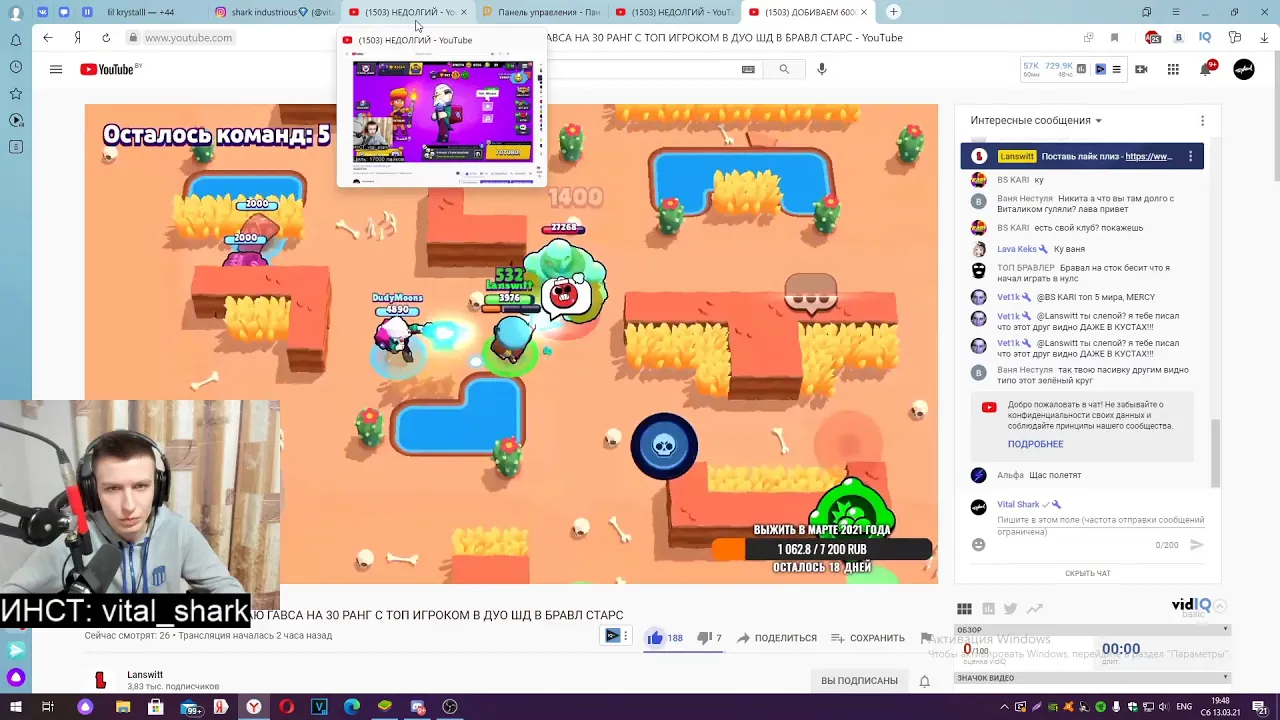The width and height of the screenshot is (1280, 720).
Task: Click ПОДЕЛИТЬСЯ share button
Action: click(x=776, y=638)
